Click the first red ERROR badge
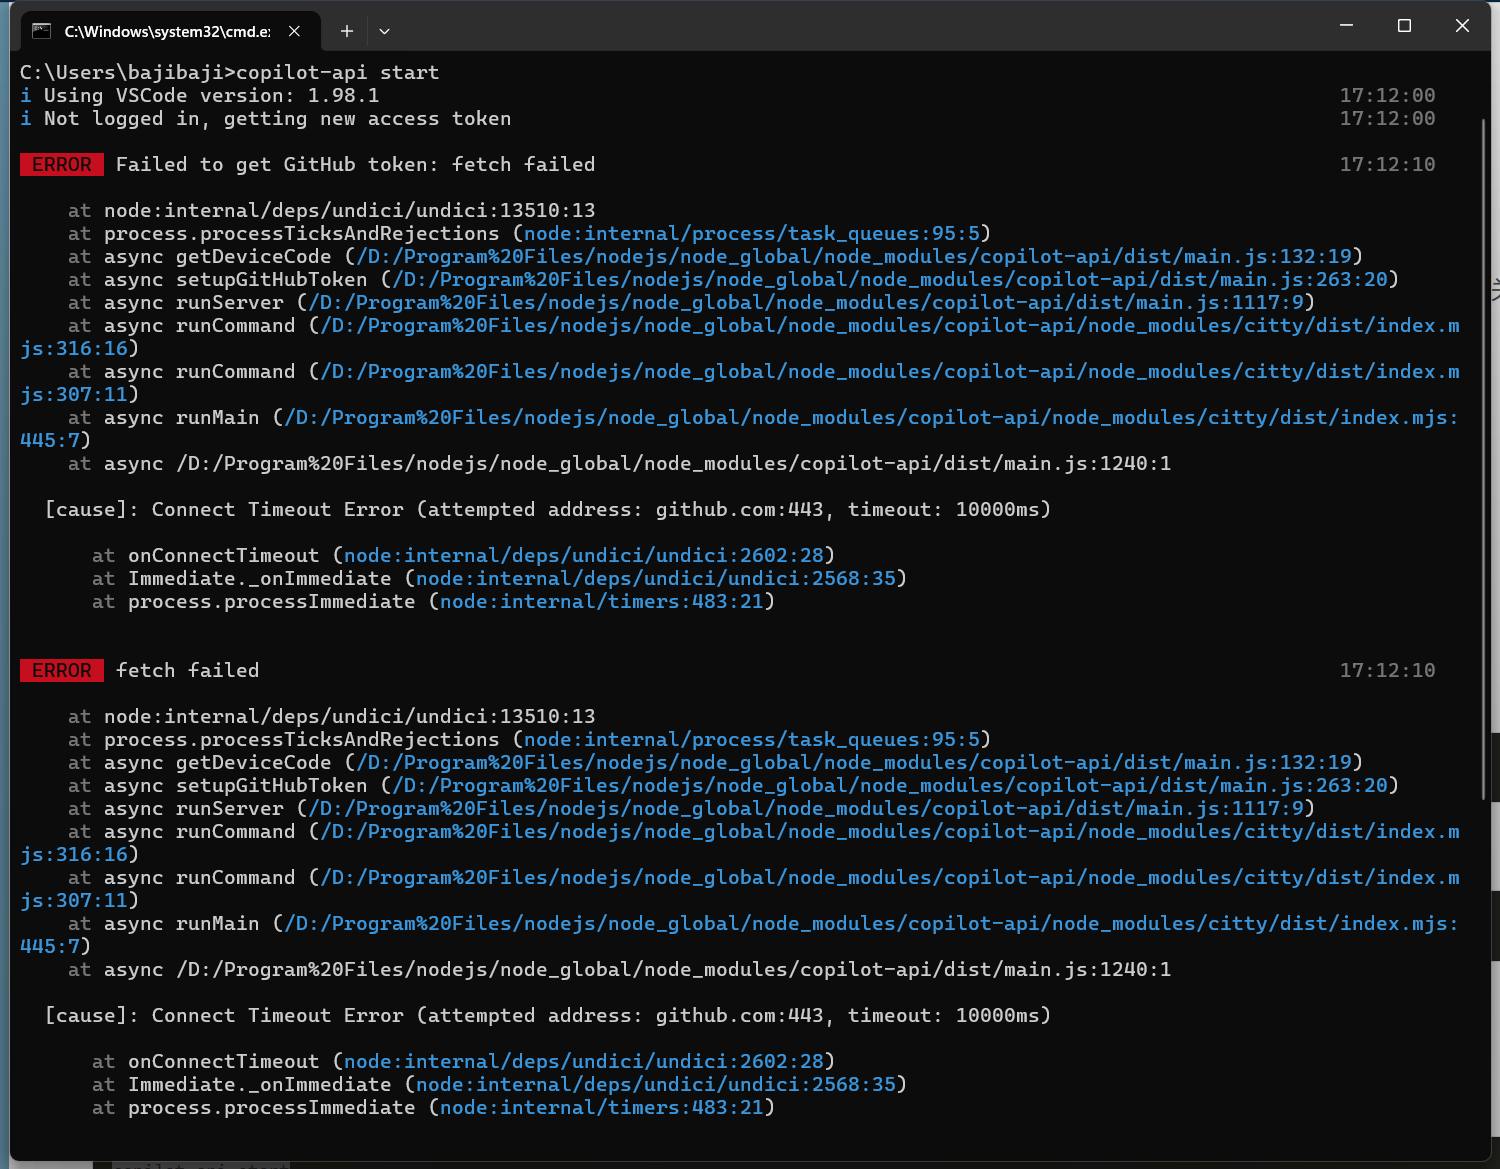The height and width of the screenshot is (1169, 1500). [62, 165]
